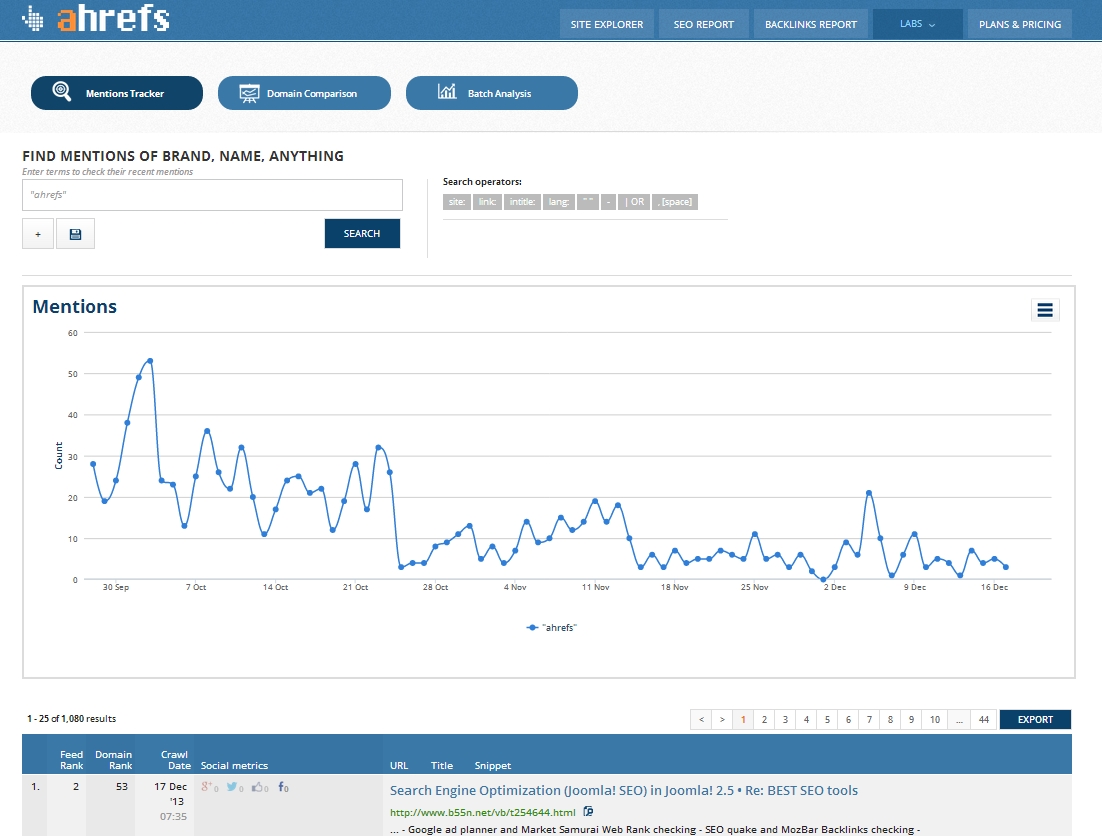Go to results page 4
The width and height of the screenshot is (1102, 836).
click(x=806, y=719)
